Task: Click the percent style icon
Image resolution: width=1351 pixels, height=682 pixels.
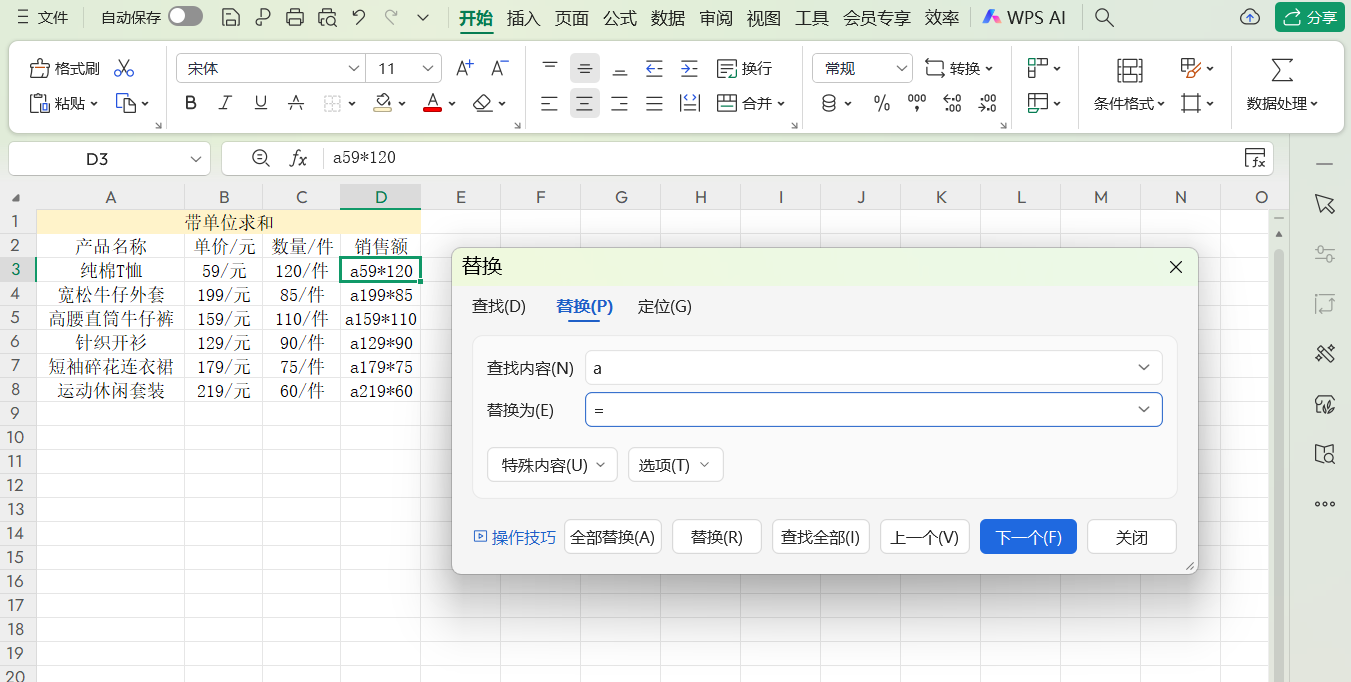Action: click(881, 103)
